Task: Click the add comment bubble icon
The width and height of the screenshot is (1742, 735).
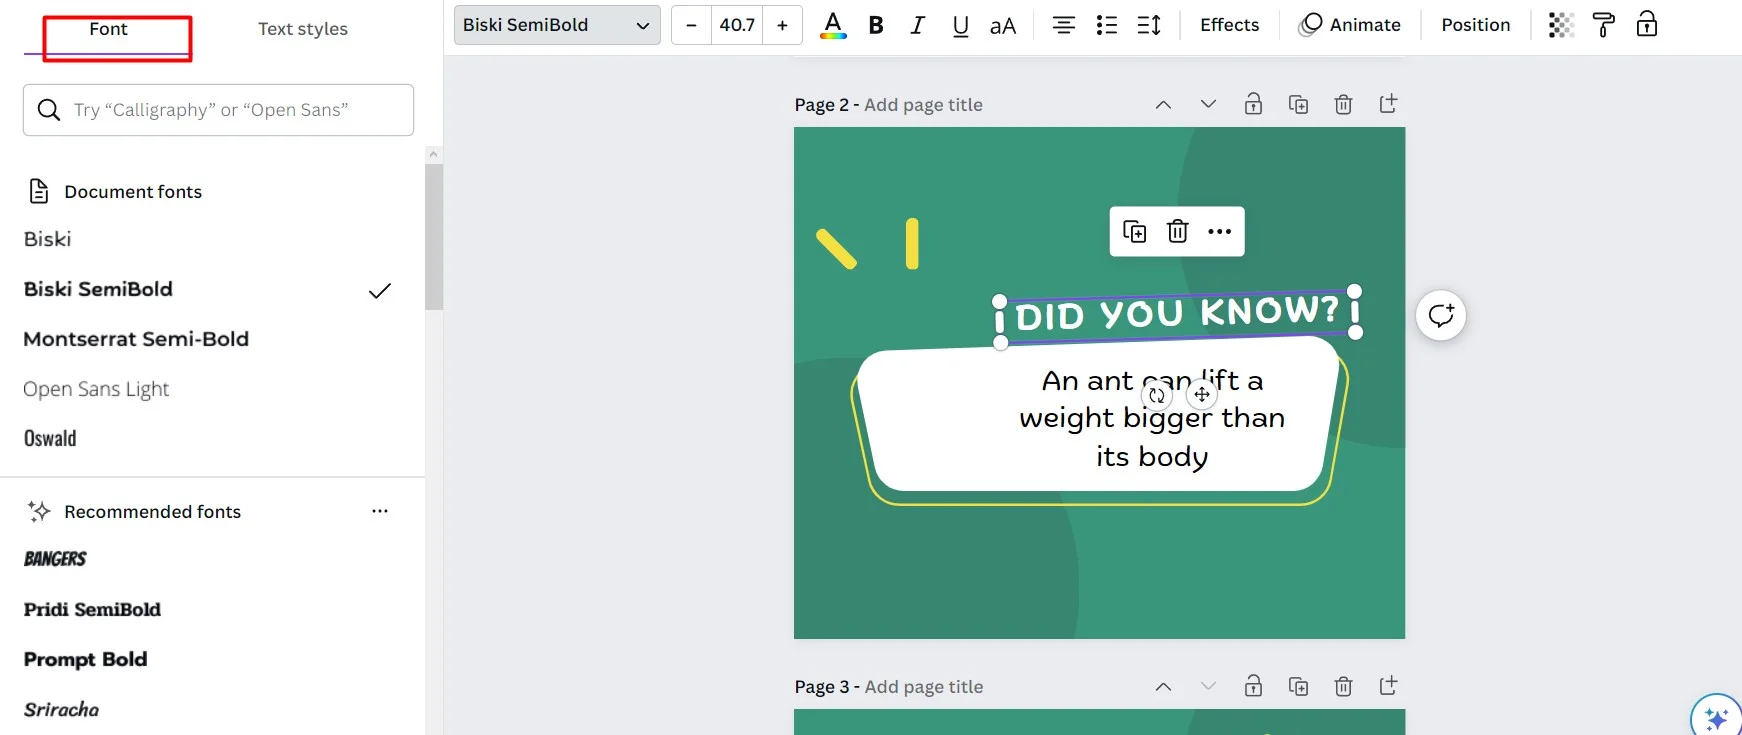Action: (x=1441, y=316)
